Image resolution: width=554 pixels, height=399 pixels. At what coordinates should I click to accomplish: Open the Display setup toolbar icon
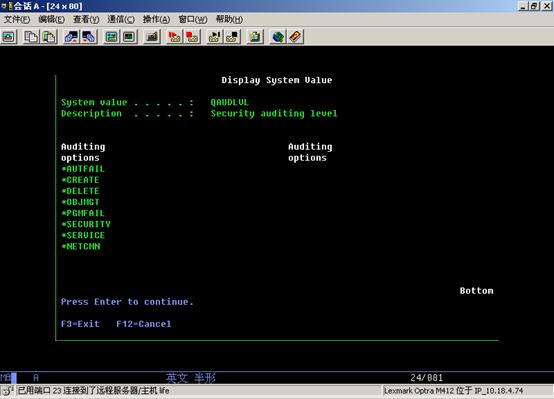(x=112, y=37)
